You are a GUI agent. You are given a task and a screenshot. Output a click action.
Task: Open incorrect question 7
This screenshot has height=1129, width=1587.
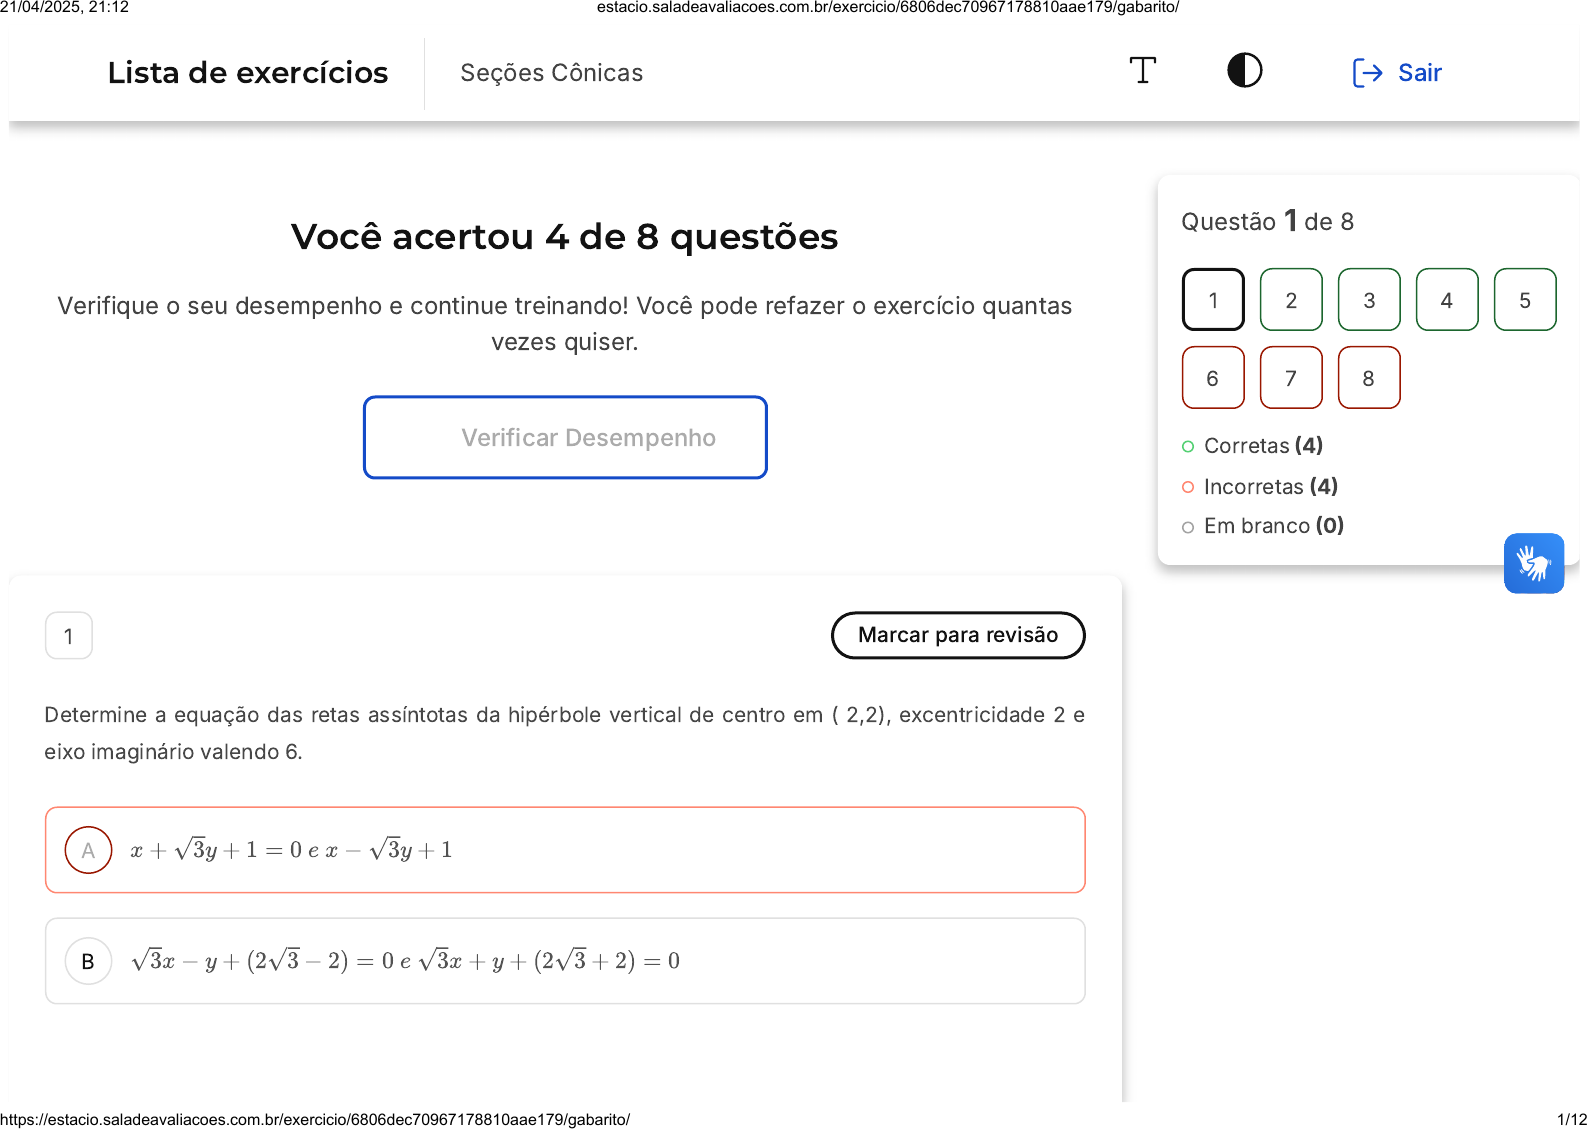1291,378
